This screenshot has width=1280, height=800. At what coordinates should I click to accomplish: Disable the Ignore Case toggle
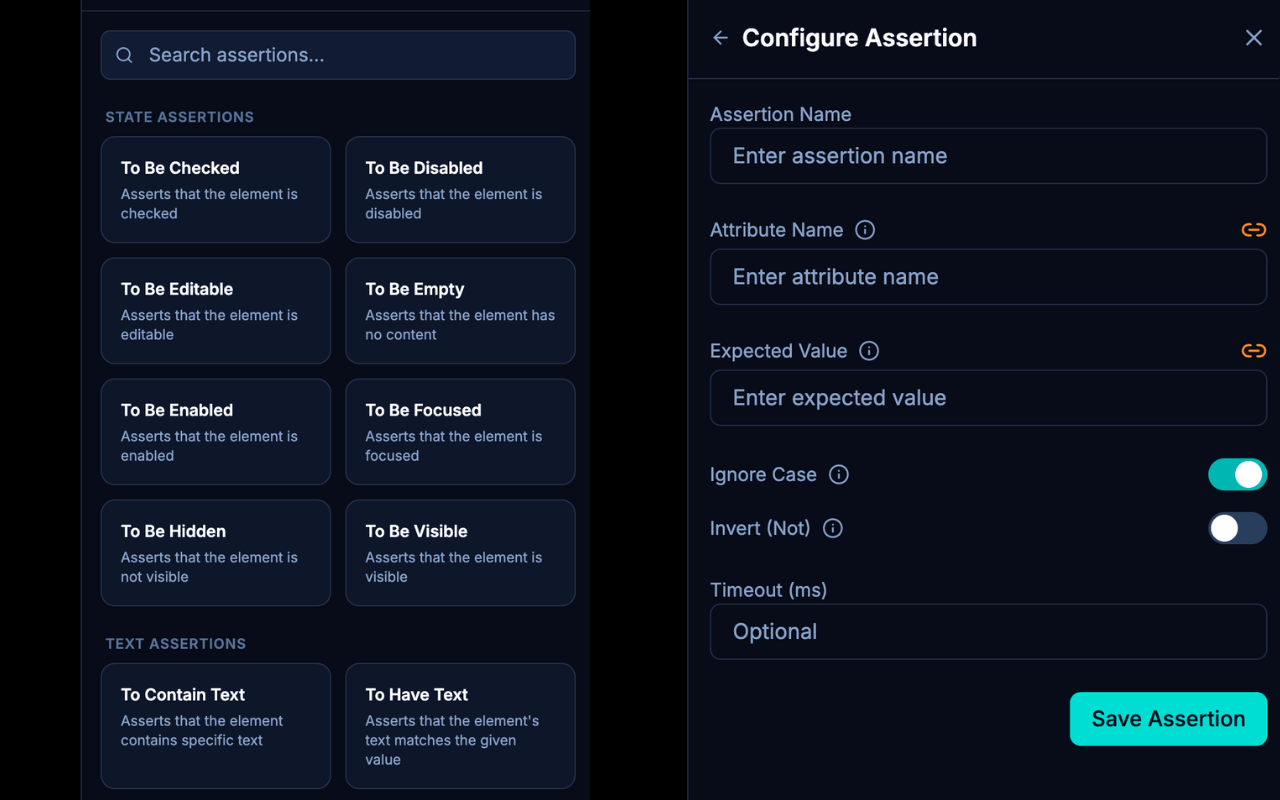(1237, 475)
